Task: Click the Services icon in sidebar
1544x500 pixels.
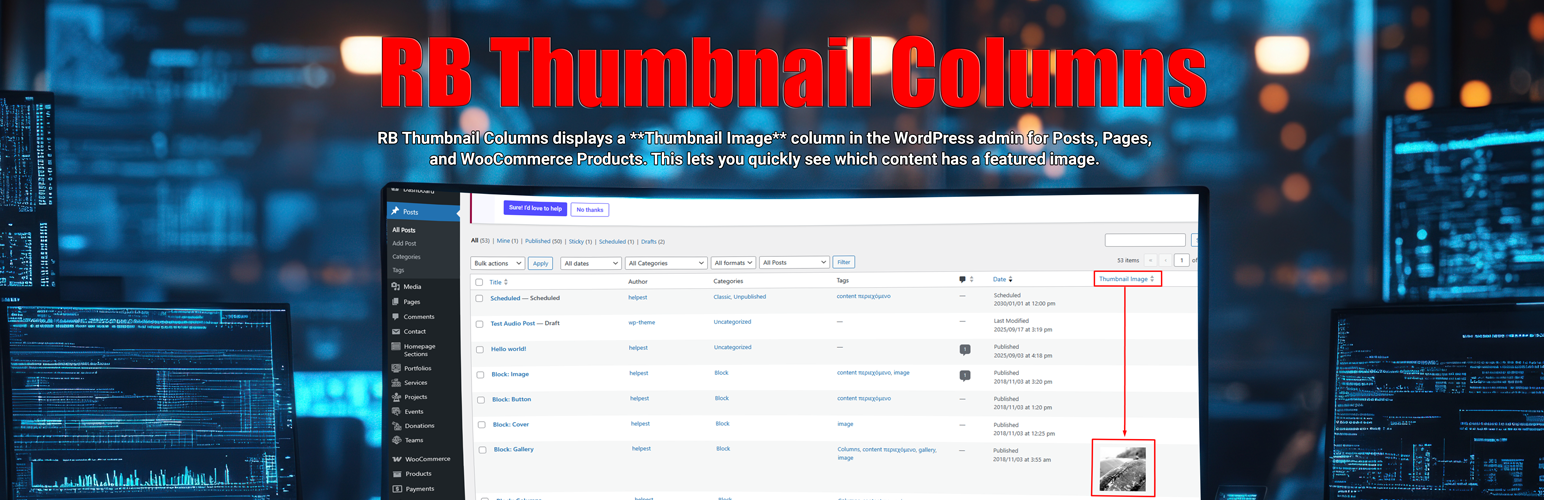Action: click(396, 383)
